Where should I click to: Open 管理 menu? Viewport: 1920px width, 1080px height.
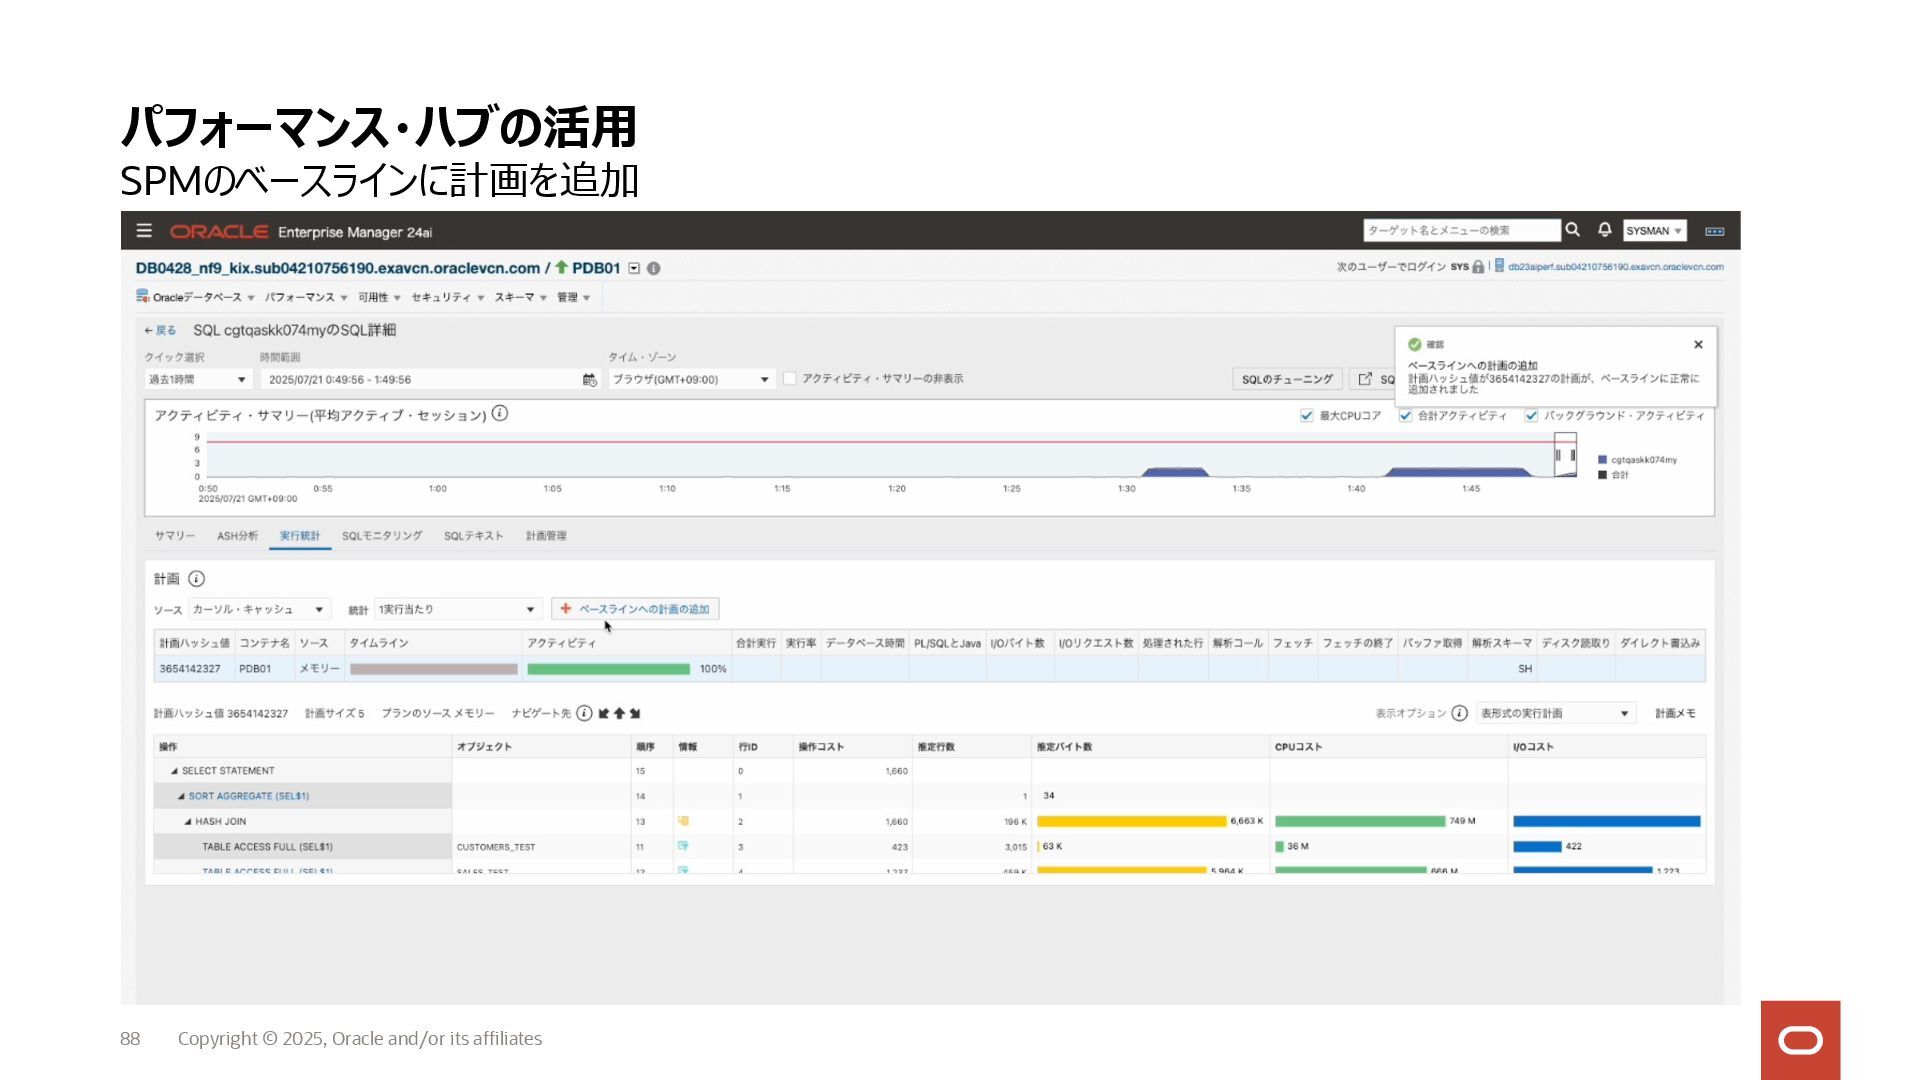(x=573, y=297)
